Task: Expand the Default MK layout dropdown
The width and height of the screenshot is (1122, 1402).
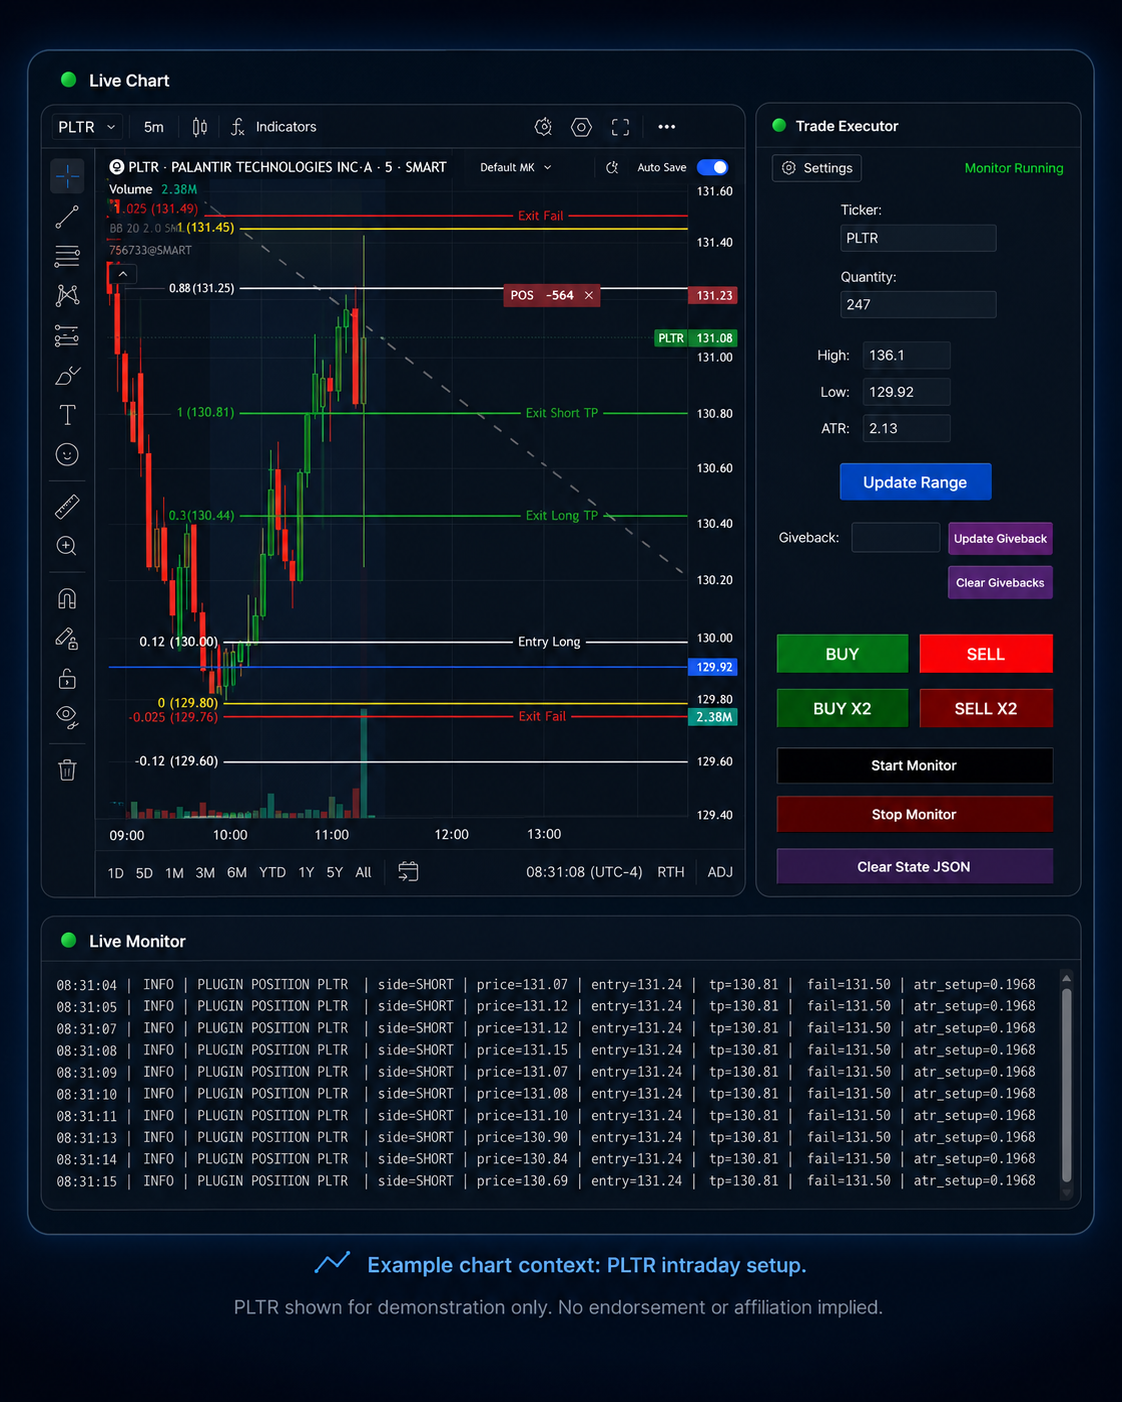Action: click(x=516, y=168)
